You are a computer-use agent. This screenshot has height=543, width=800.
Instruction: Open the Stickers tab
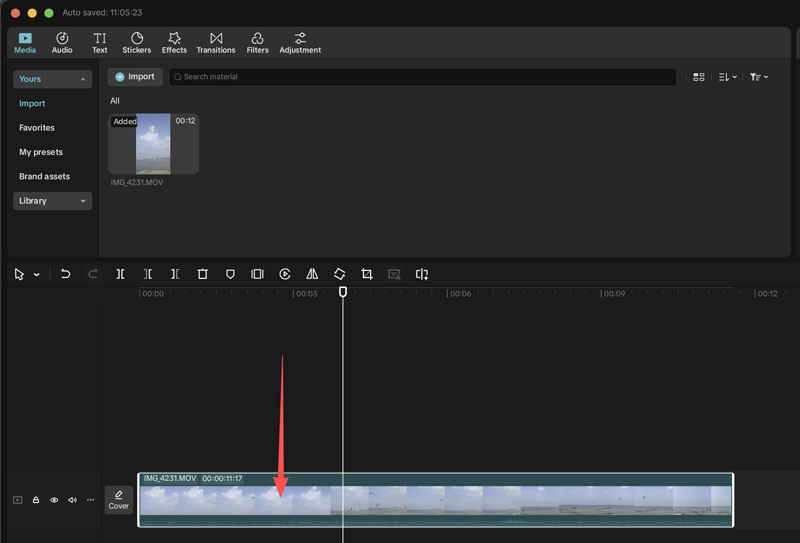click(136, 43)
